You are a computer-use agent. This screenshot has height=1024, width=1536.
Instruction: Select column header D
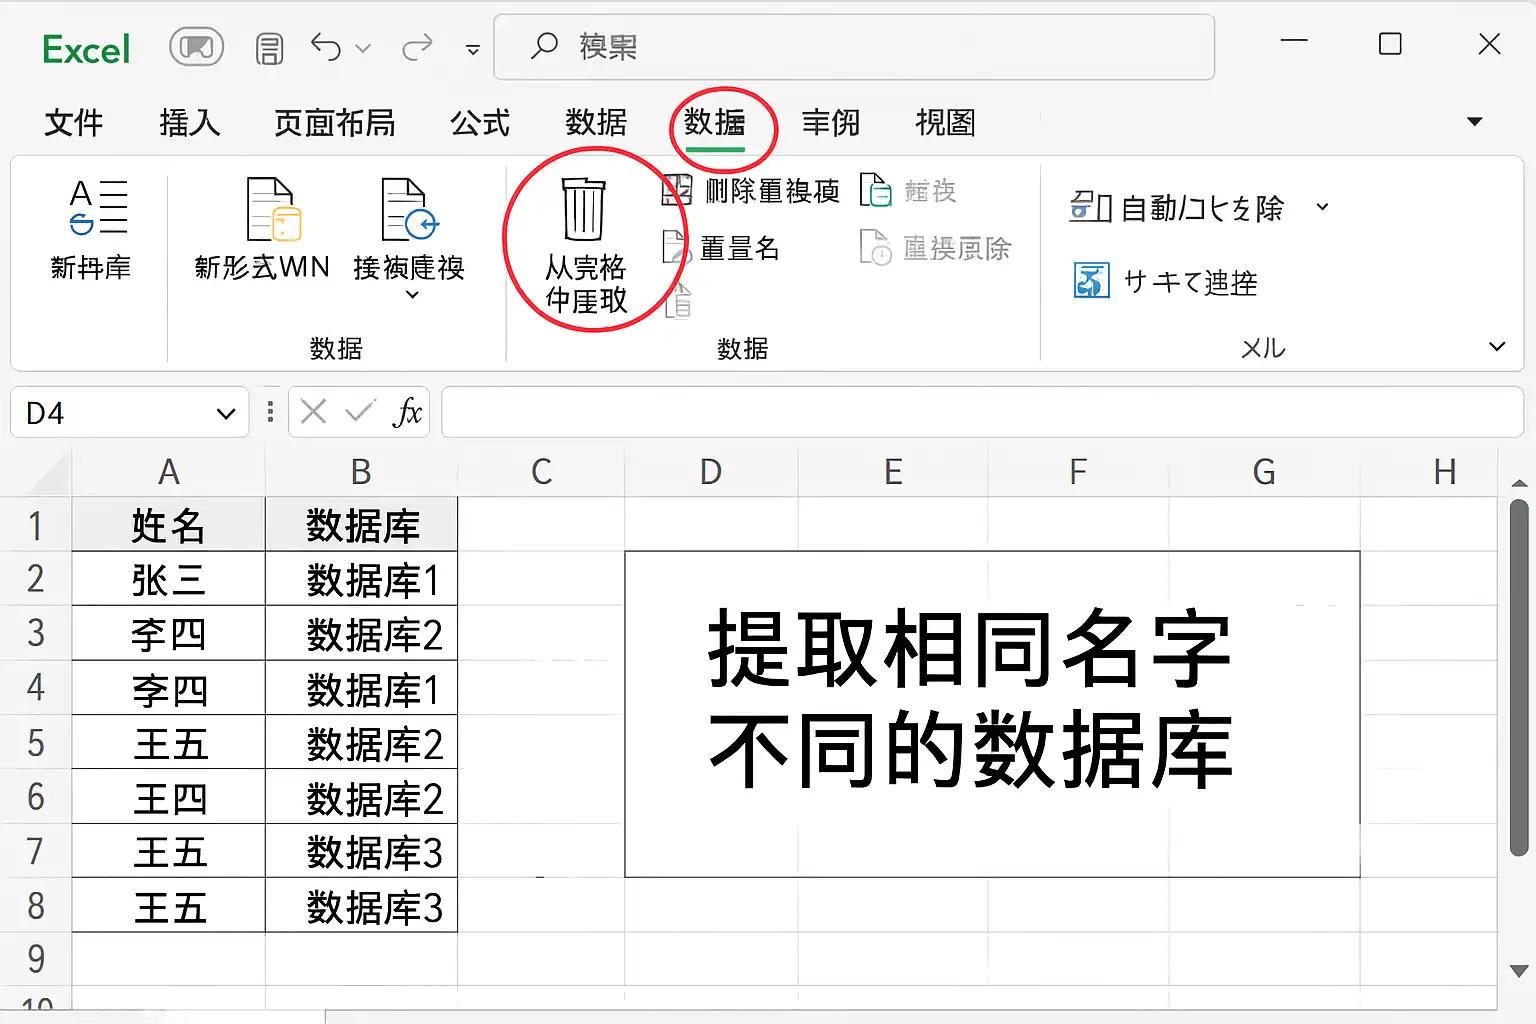(711, 471)
